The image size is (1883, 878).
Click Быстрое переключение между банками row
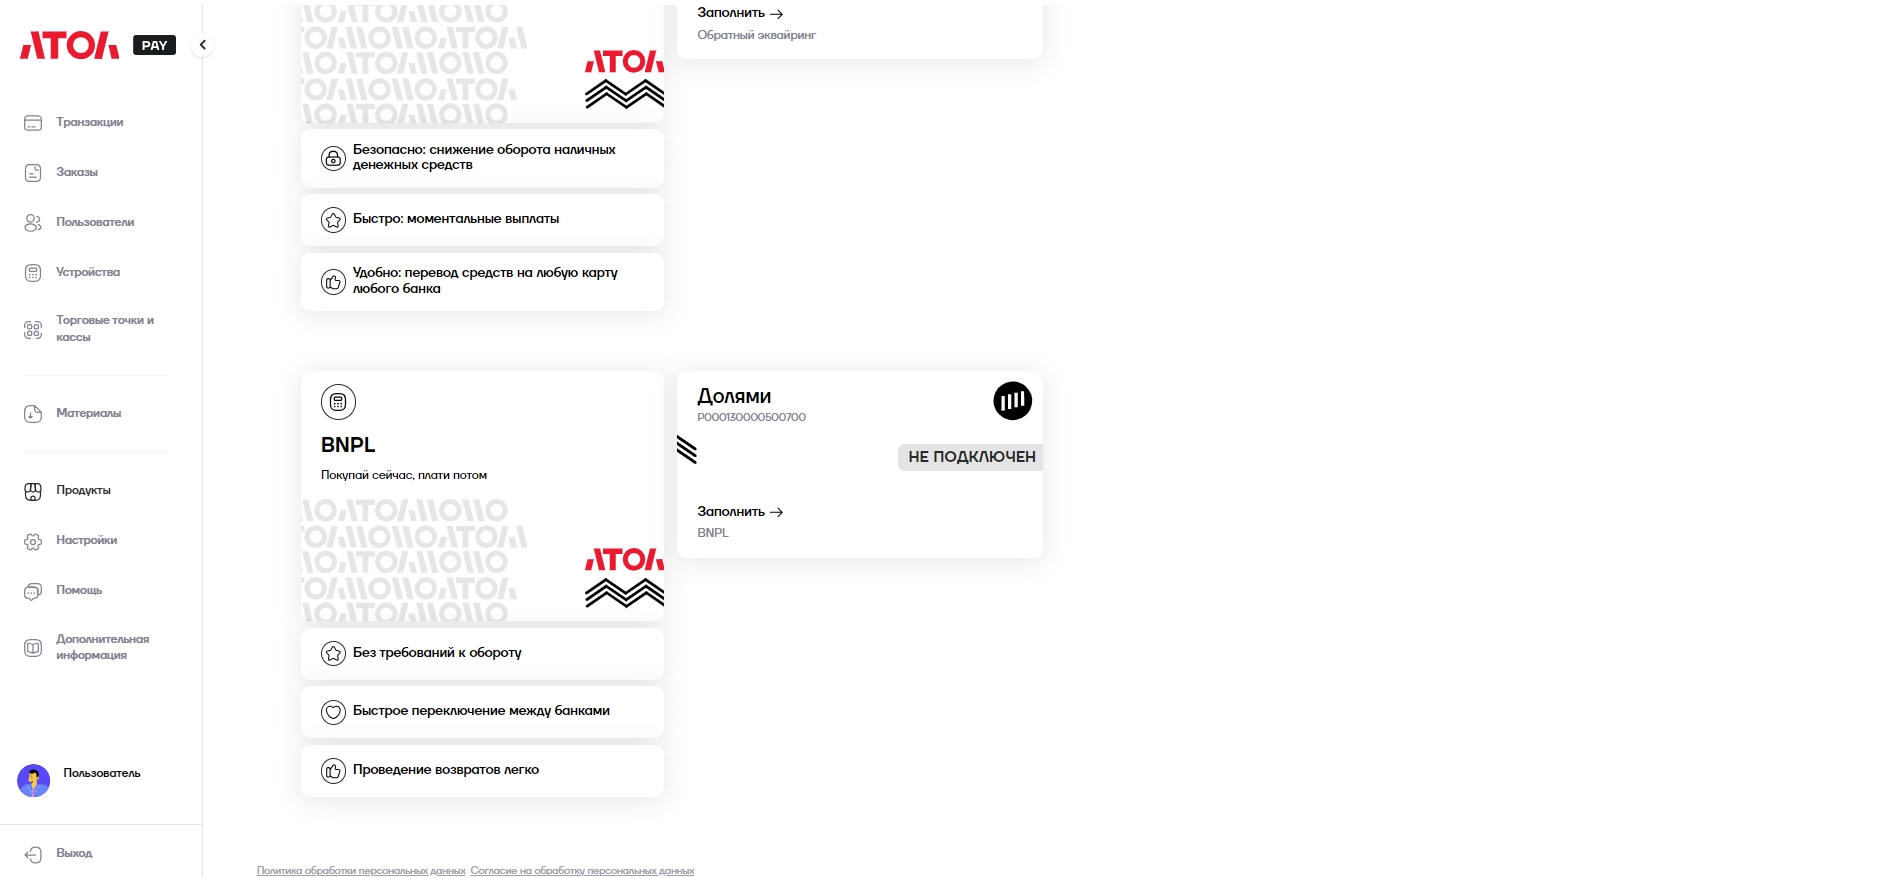482,712
